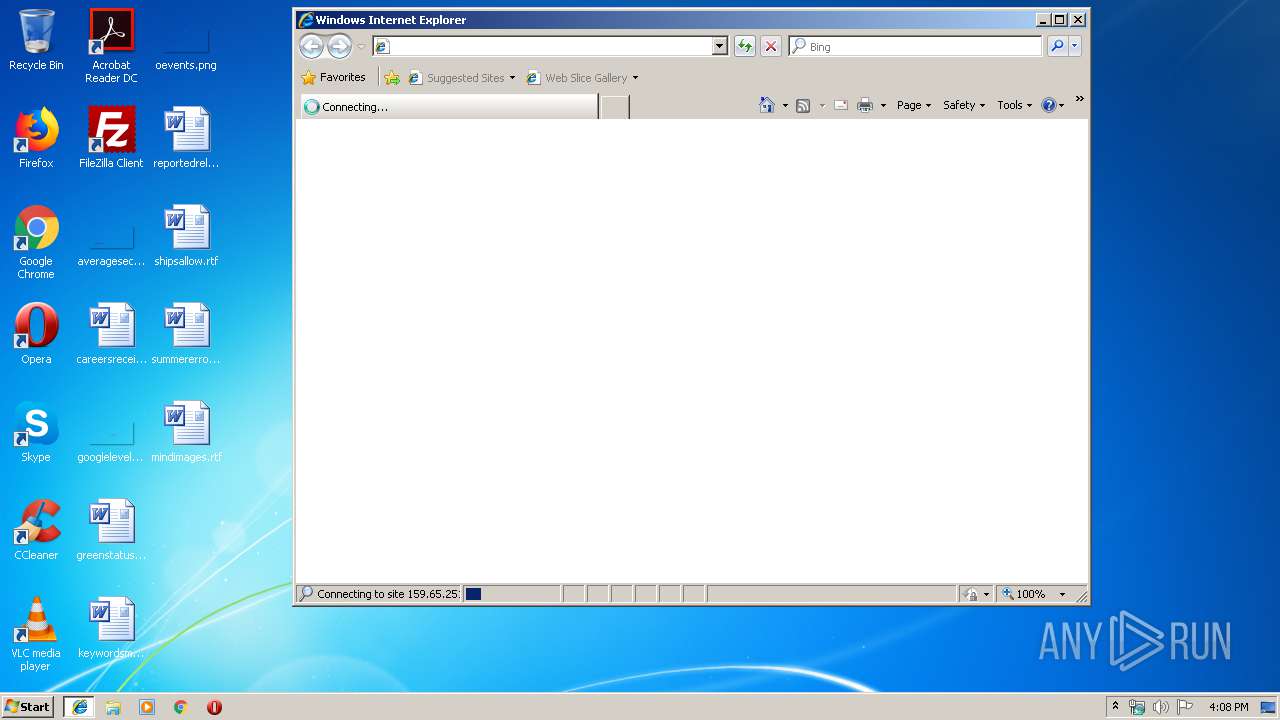Expand the Print options dropdown arrow
The width and height of the screenshot is (1280, 720).
click(883, 105)
